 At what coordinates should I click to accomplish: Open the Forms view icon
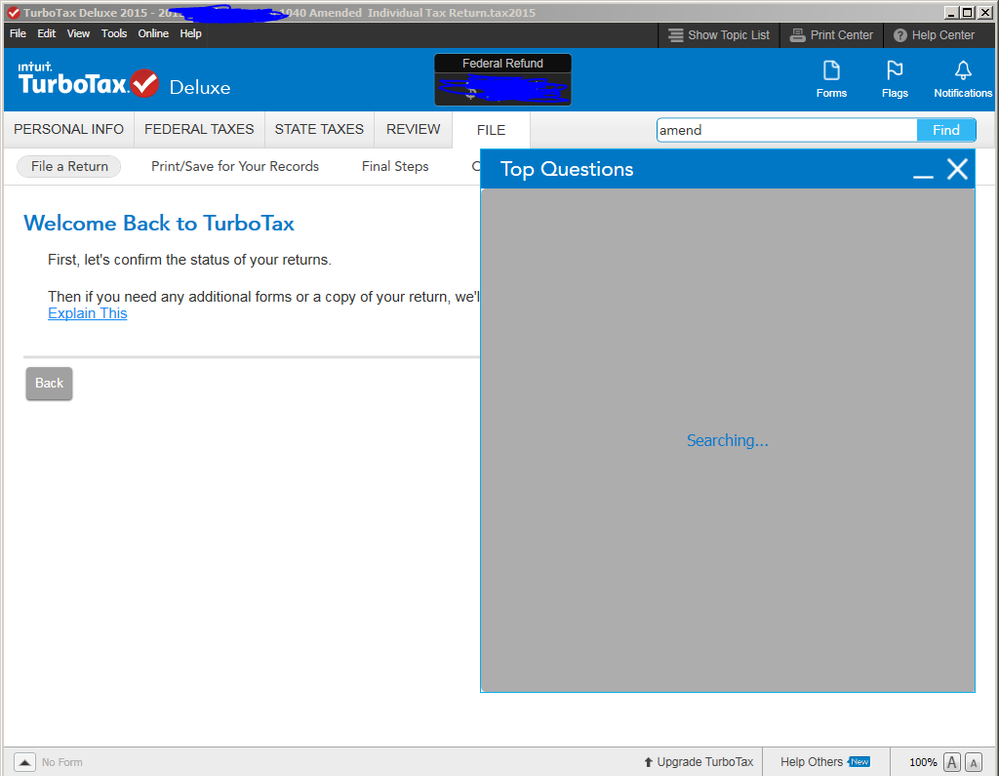(831, 78)
